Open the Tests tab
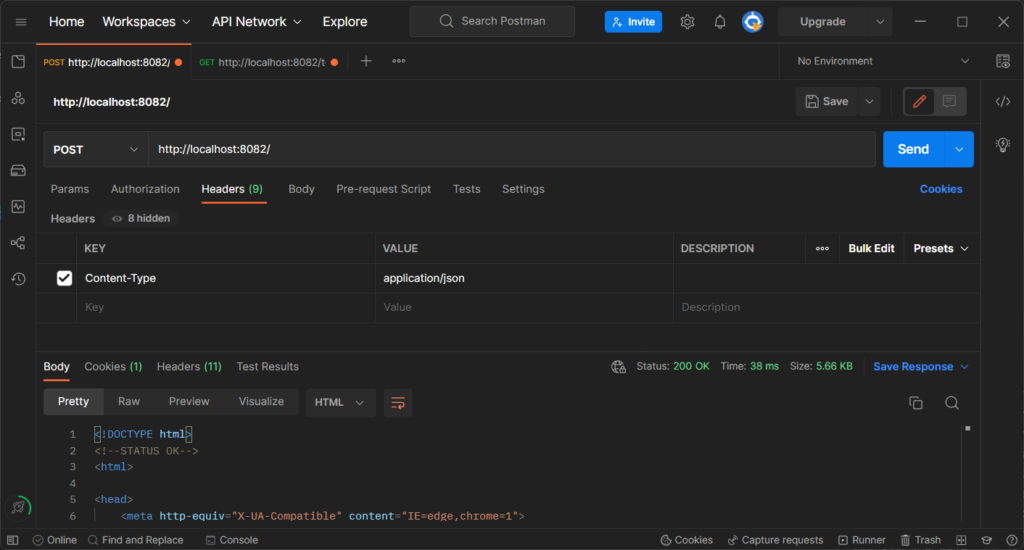This screenshot has width=1024, height=550. click(466, 189)
